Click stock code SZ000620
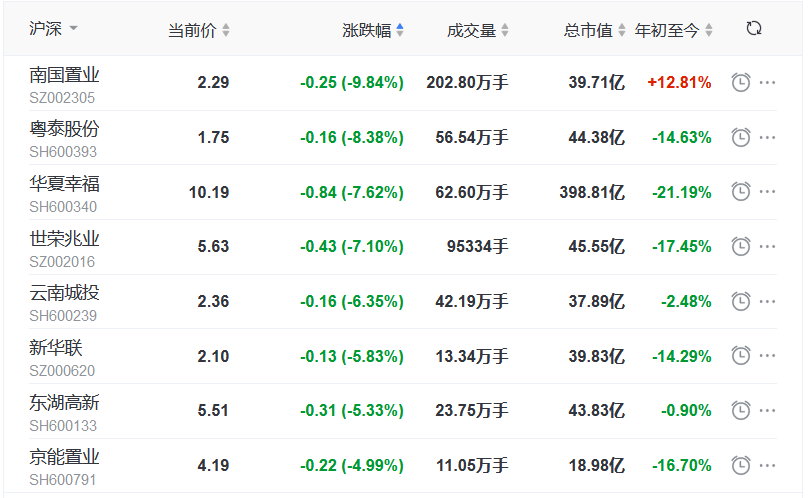808x498 pixels. pos(62,371)
